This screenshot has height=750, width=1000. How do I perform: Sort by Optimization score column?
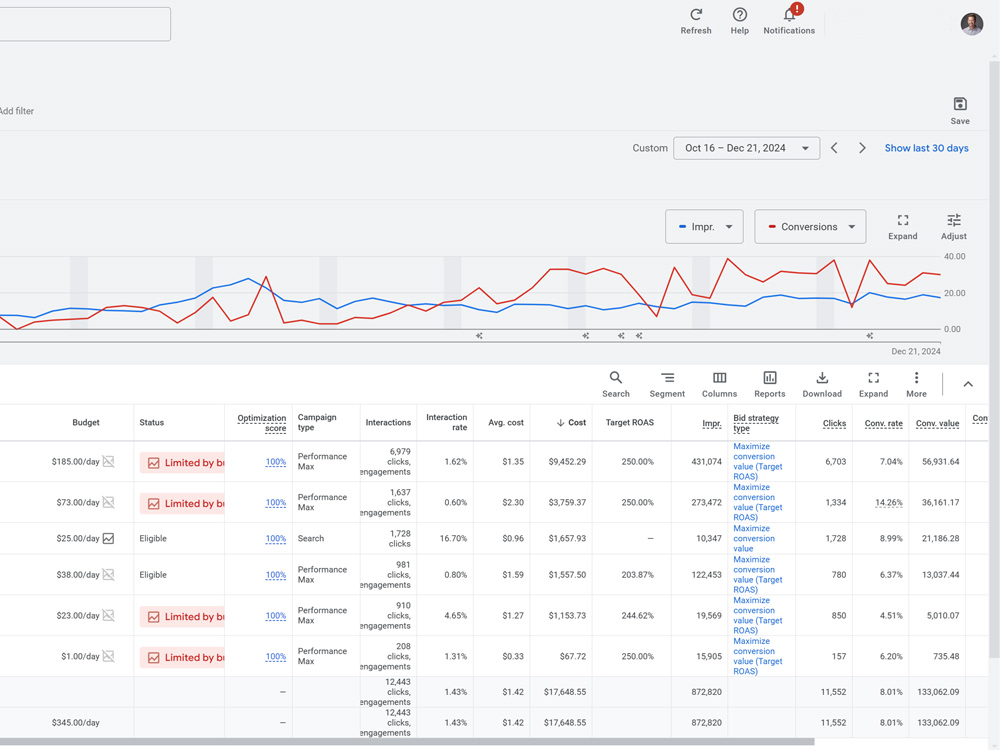(x=261, y=423)
